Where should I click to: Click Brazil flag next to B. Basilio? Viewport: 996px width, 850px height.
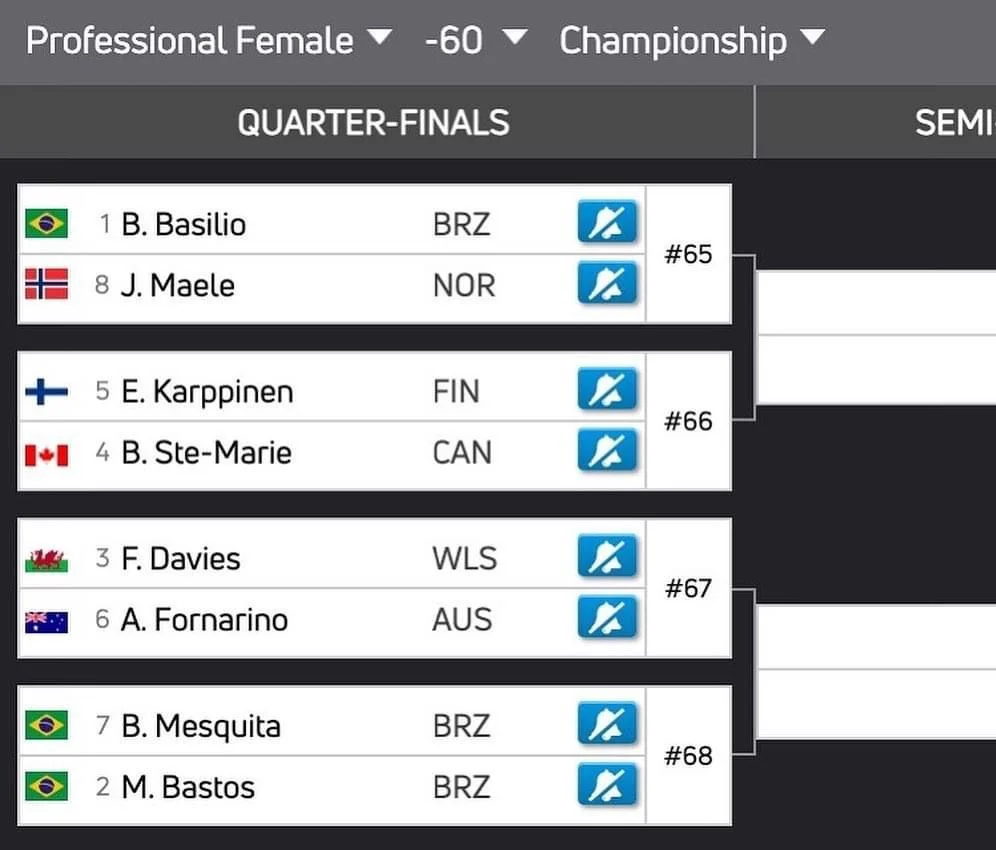[x=46, y=223]
